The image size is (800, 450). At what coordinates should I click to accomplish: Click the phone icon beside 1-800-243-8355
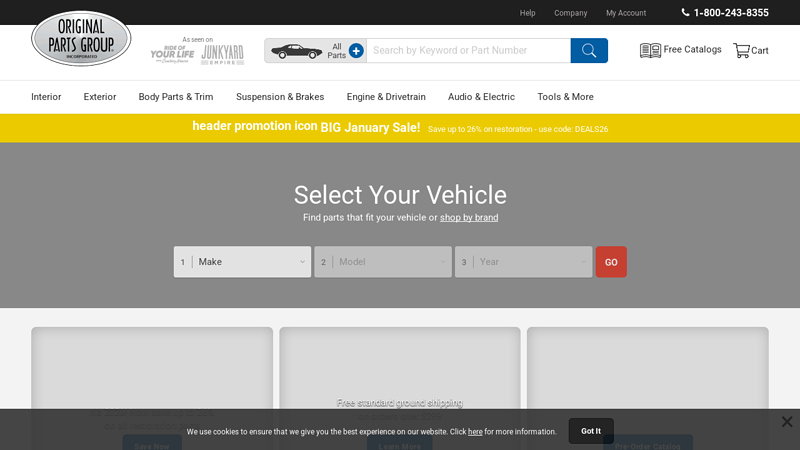685,12
